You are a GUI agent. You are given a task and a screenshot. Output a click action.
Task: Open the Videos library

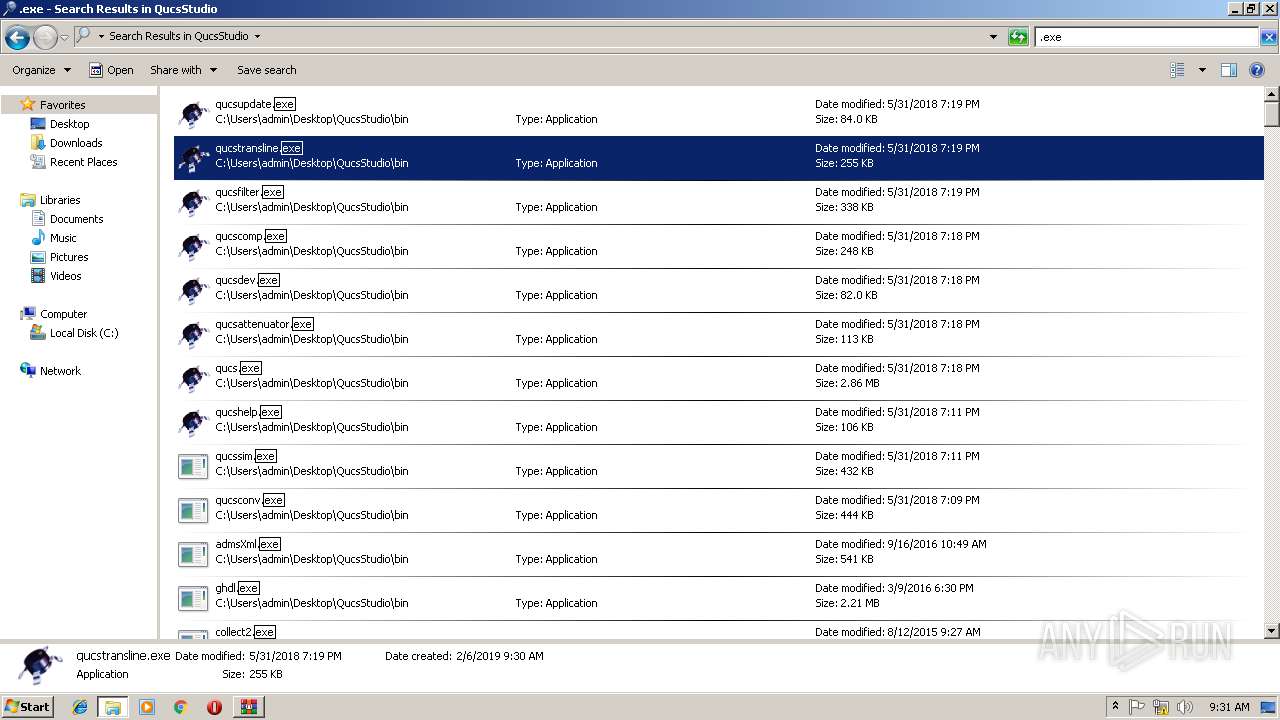coord(65,276)
